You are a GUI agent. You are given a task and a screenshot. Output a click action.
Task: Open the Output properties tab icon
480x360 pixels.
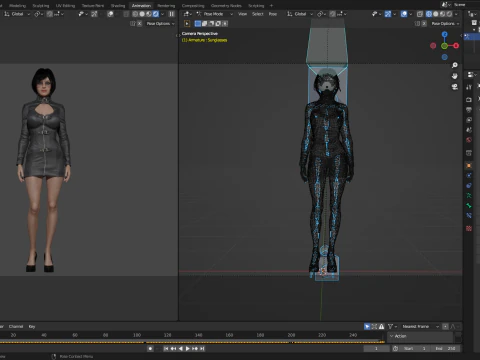click(x=469, y=110)
